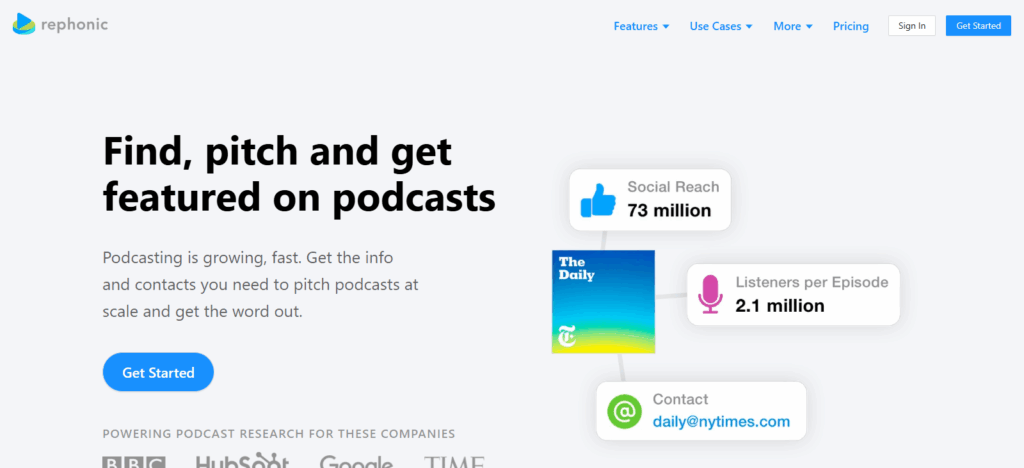Click the rephonic brand name text
Viewport: 1024px width, 468px height.
coord(74,24)
